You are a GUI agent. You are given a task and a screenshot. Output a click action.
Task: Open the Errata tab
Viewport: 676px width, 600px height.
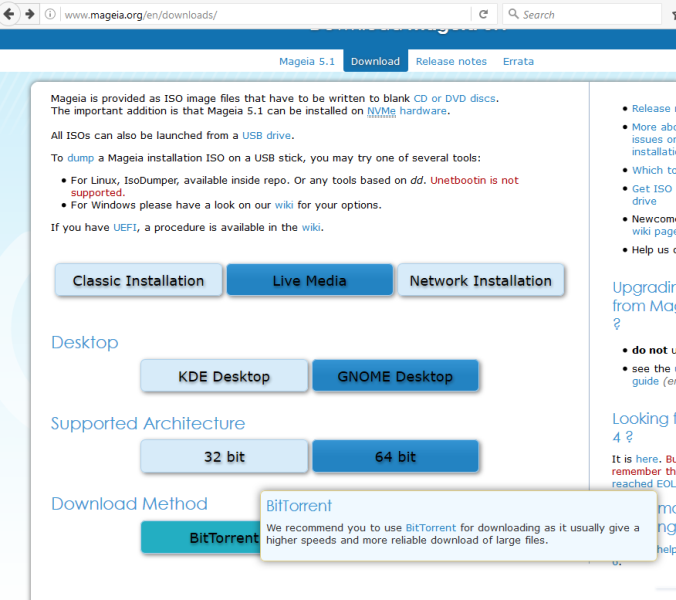pyautogui.click(x=518, y=61)
